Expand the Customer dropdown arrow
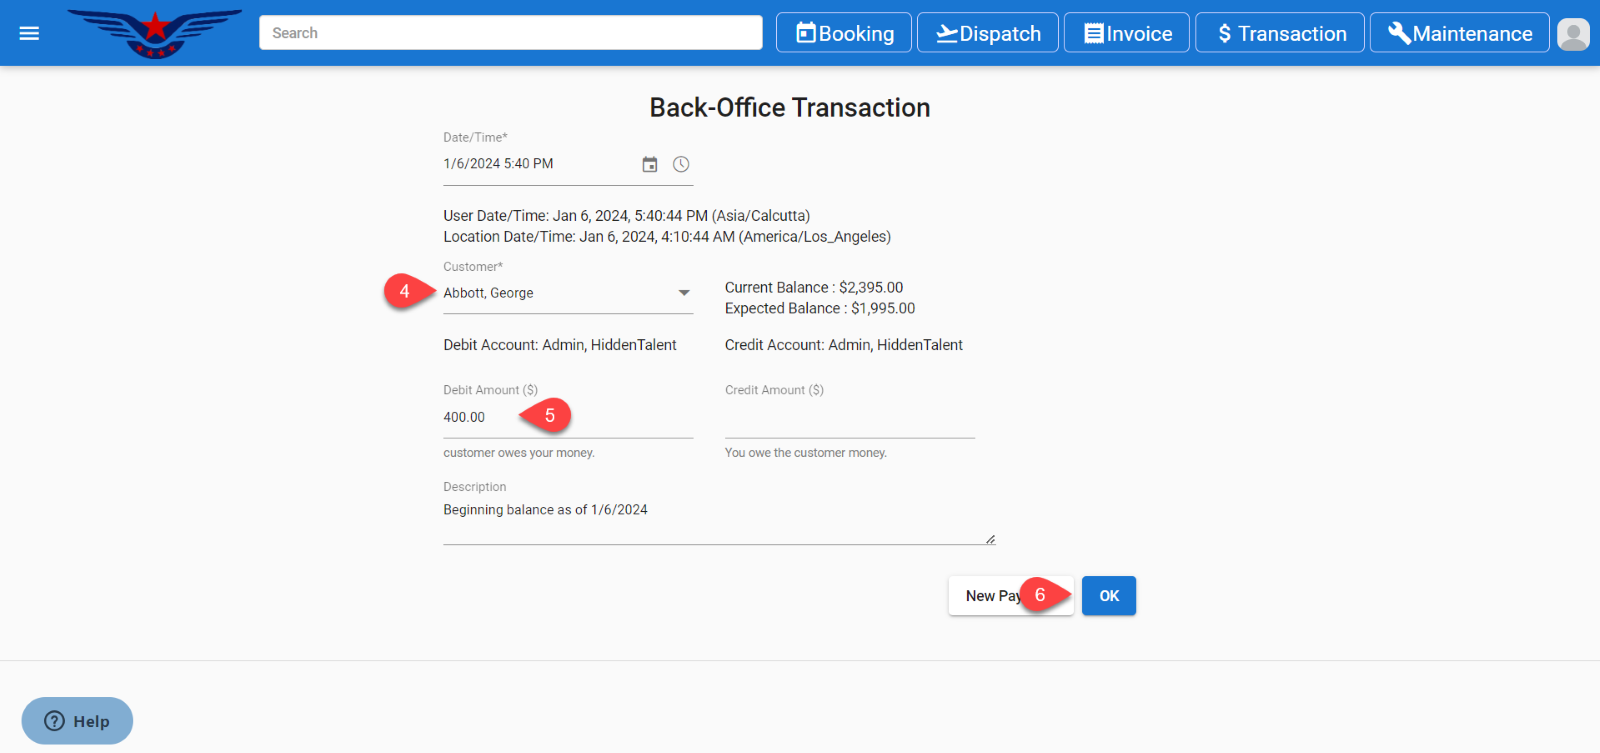 (684, 293)
